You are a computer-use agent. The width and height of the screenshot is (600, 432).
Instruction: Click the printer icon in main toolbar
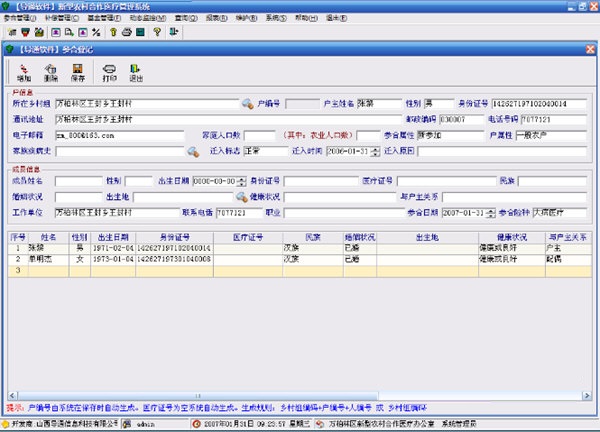[x=127, y=33]
